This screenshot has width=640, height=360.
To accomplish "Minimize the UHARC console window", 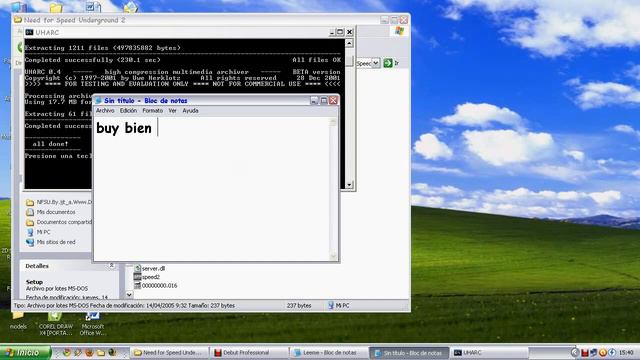I will 332,32.
